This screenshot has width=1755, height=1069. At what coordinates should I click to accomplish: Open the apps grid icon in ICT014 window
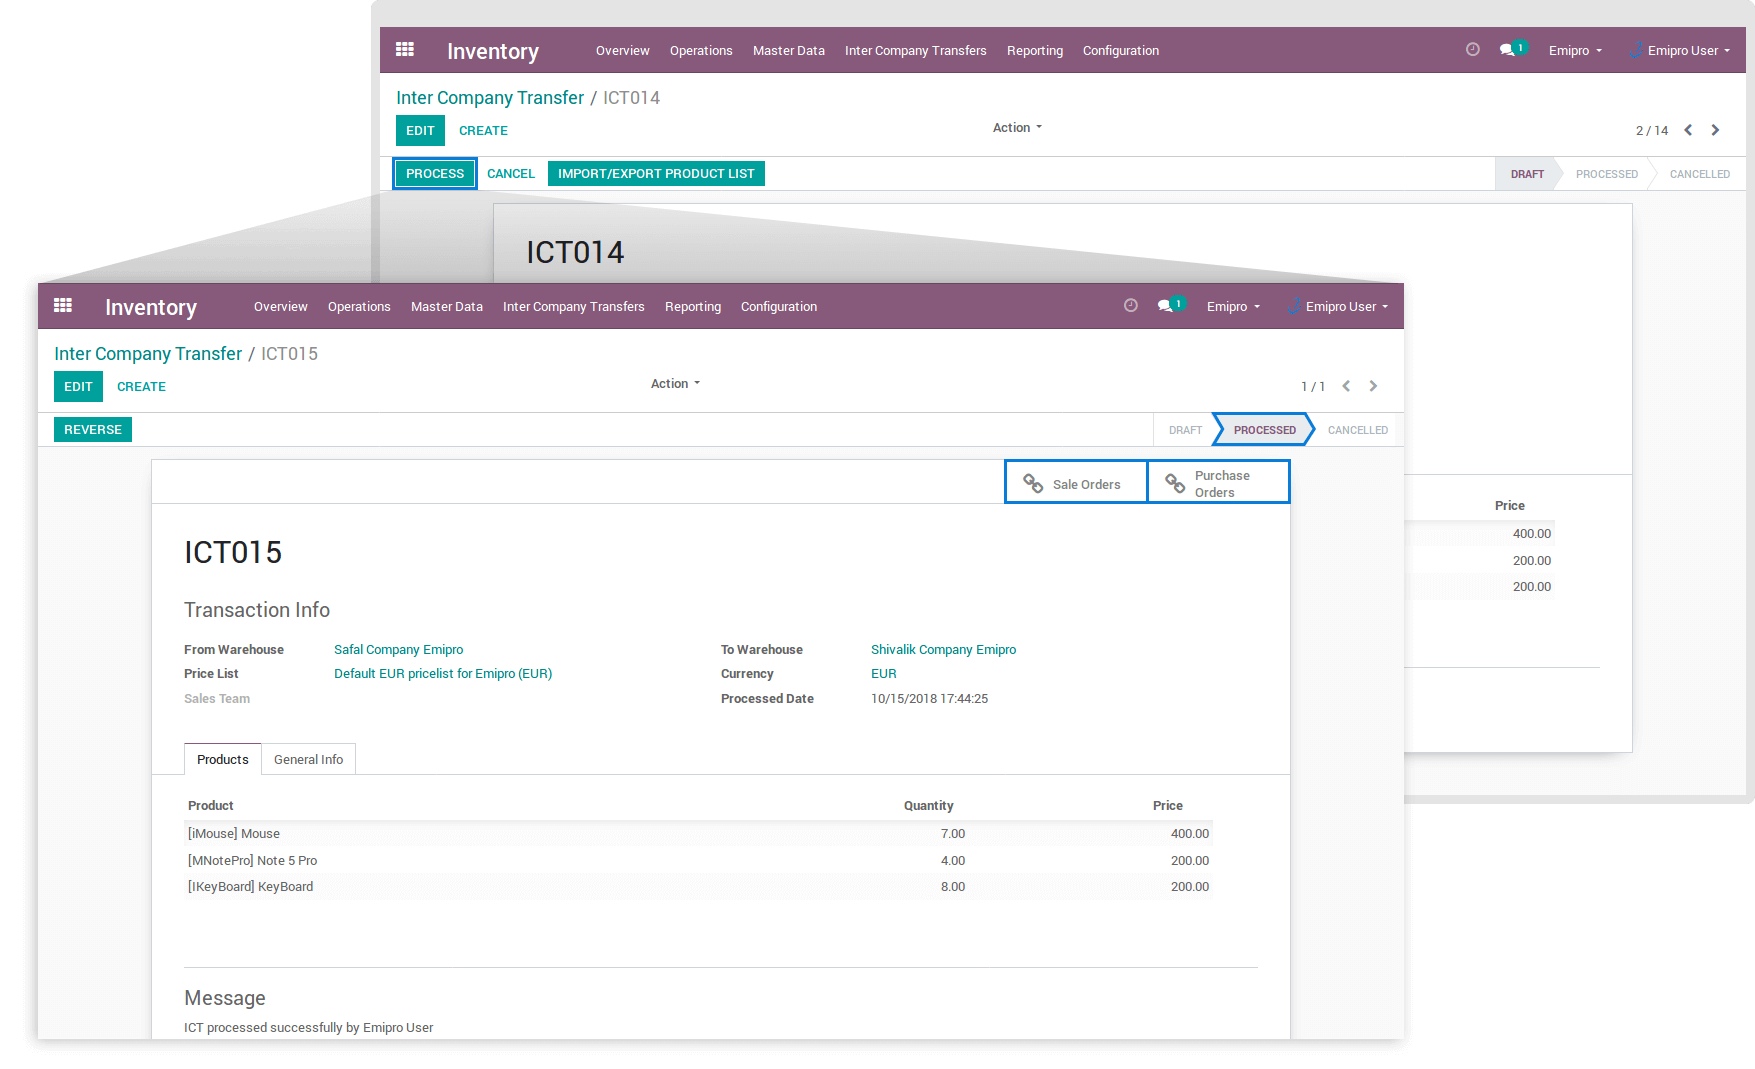click(405, 50)
